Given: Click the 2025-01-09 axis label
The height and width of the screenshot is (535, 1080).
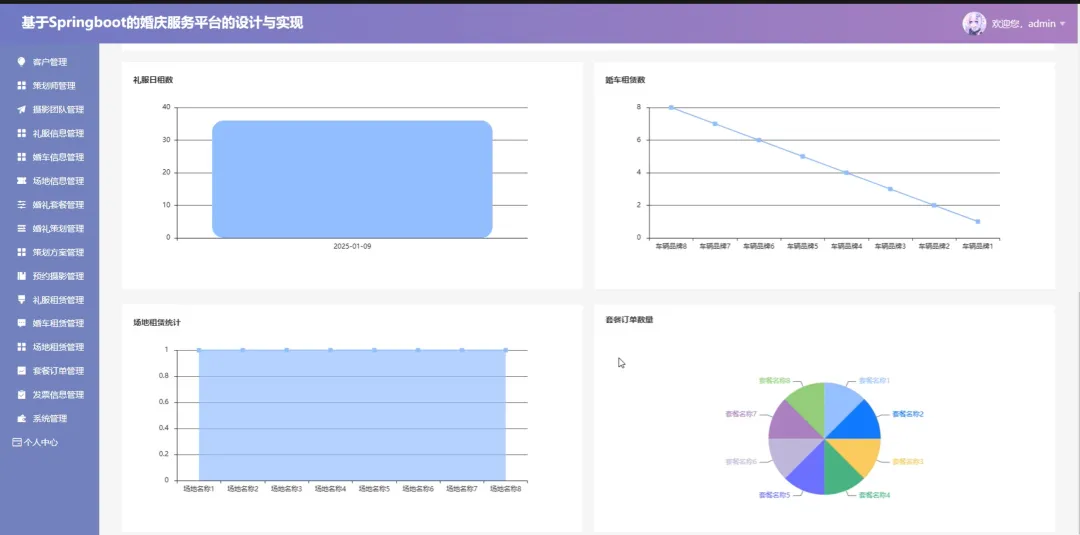Looking at the screenshot, I should tap(352, 246).
